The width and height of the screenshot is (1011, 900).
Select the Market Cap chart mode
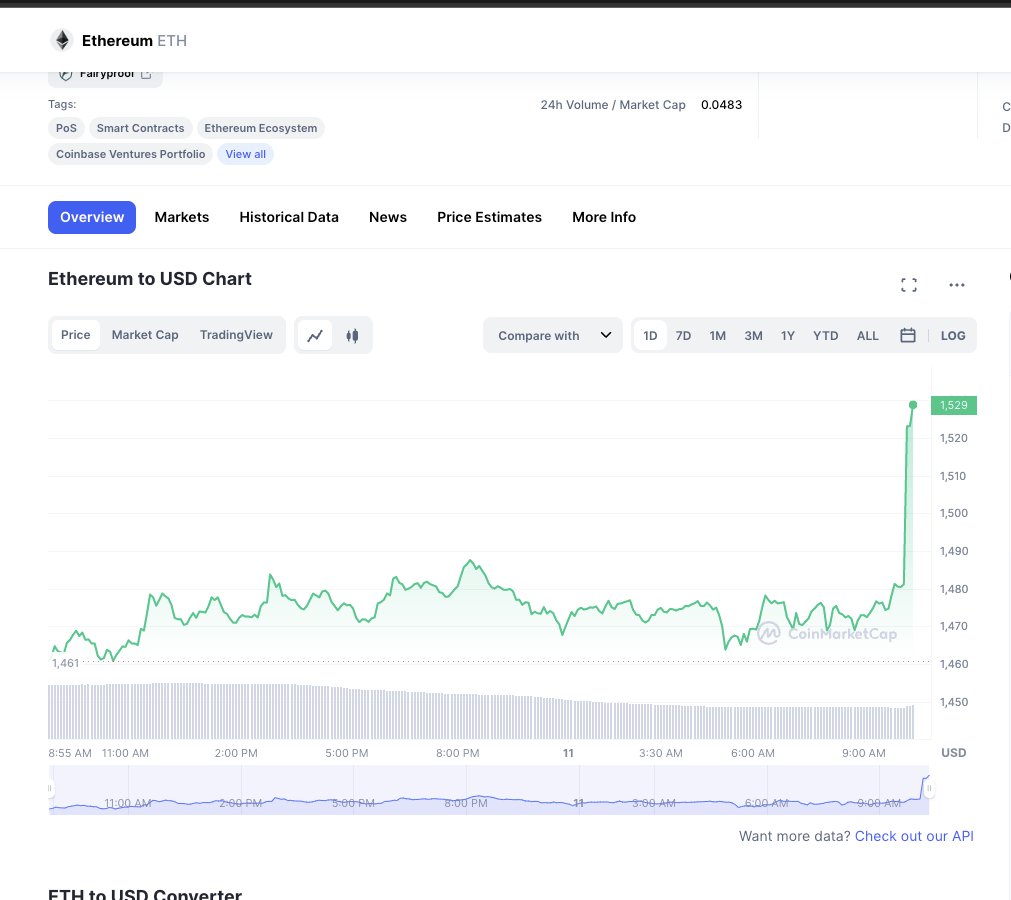pyautogui.click(x=145, y=335)
